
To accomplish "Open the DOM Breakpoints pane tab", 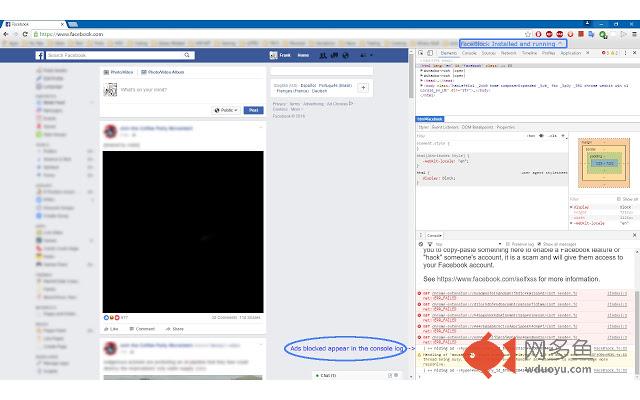I will coord(477,127).
